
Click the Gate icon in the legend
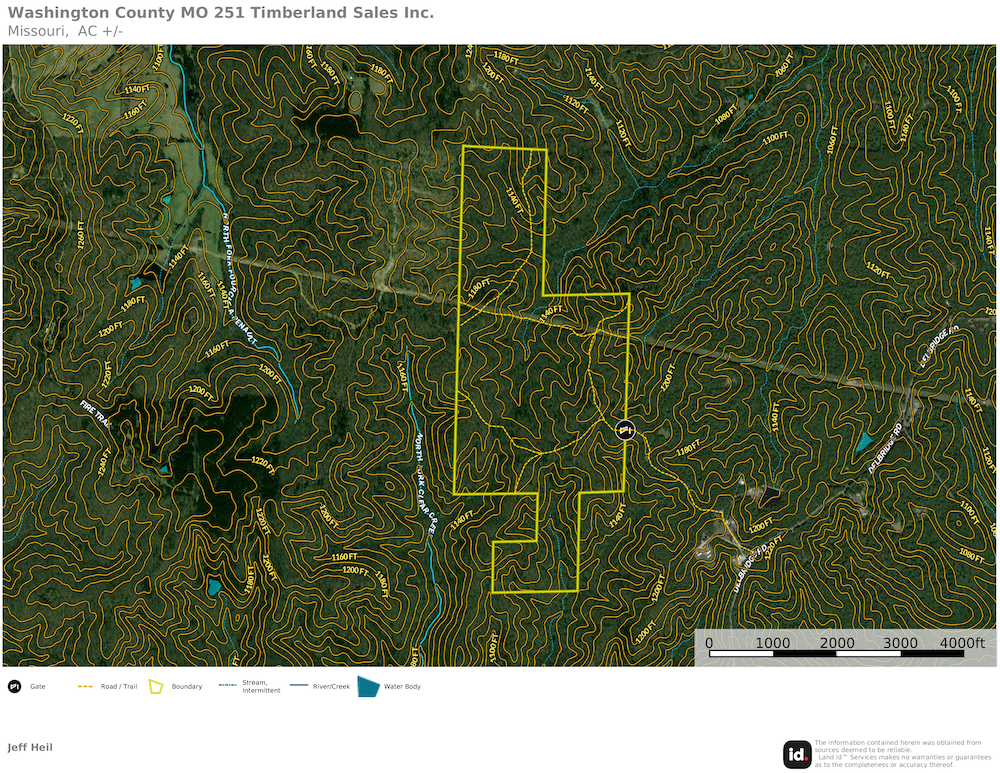tap(14, 687)
